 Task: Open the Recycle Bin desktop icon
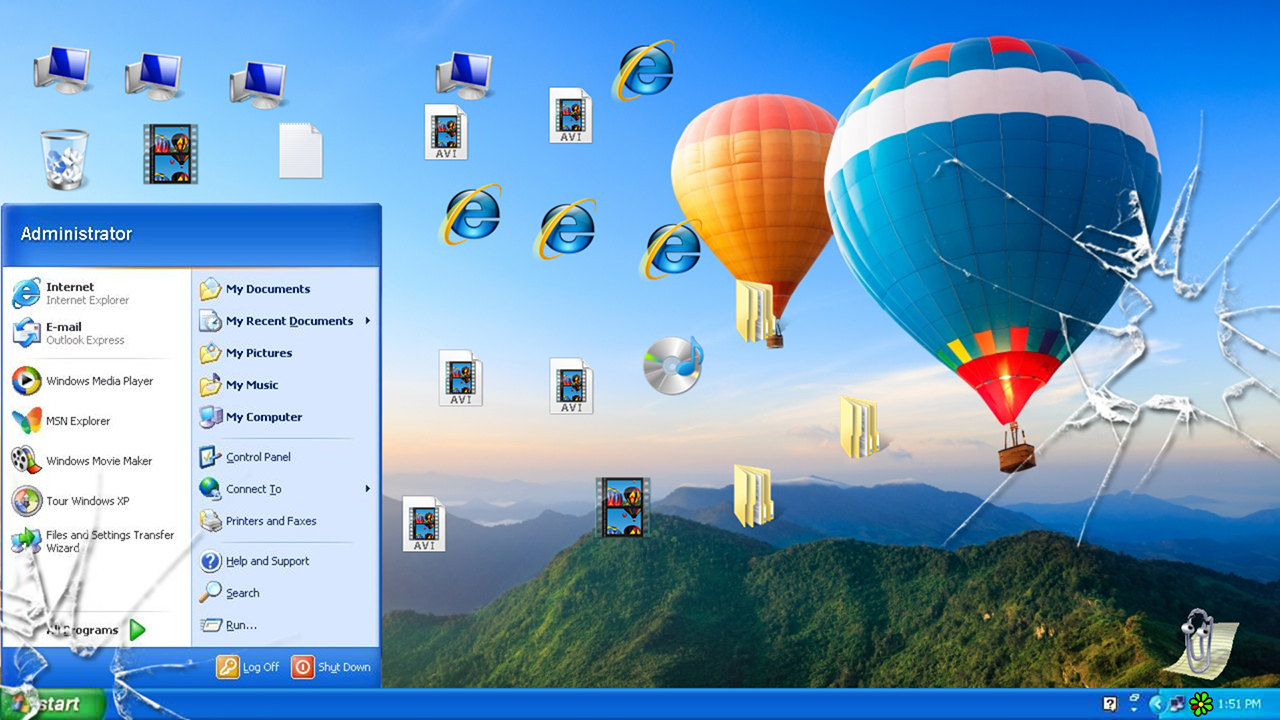[65, 159]
